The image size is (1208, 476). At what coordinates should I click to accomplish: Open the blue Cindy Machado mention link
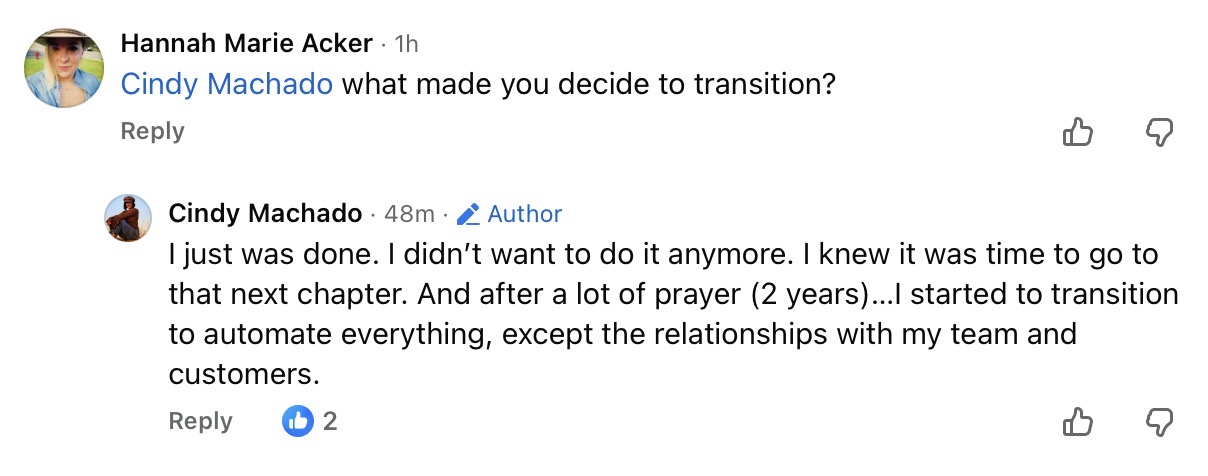pyautogui.click(x=226, y=84)
